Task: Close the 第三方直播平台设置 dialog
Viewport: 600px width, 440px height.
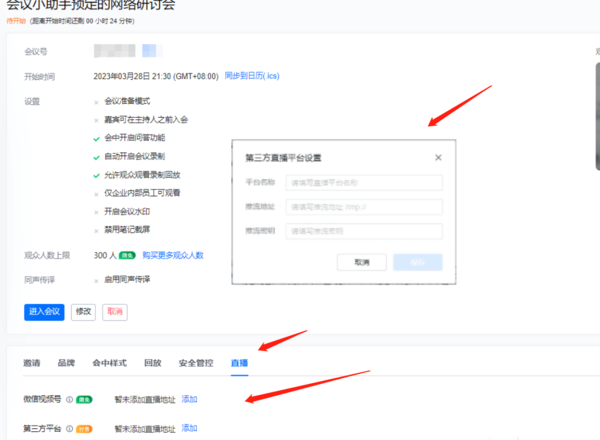Action: 438,158
